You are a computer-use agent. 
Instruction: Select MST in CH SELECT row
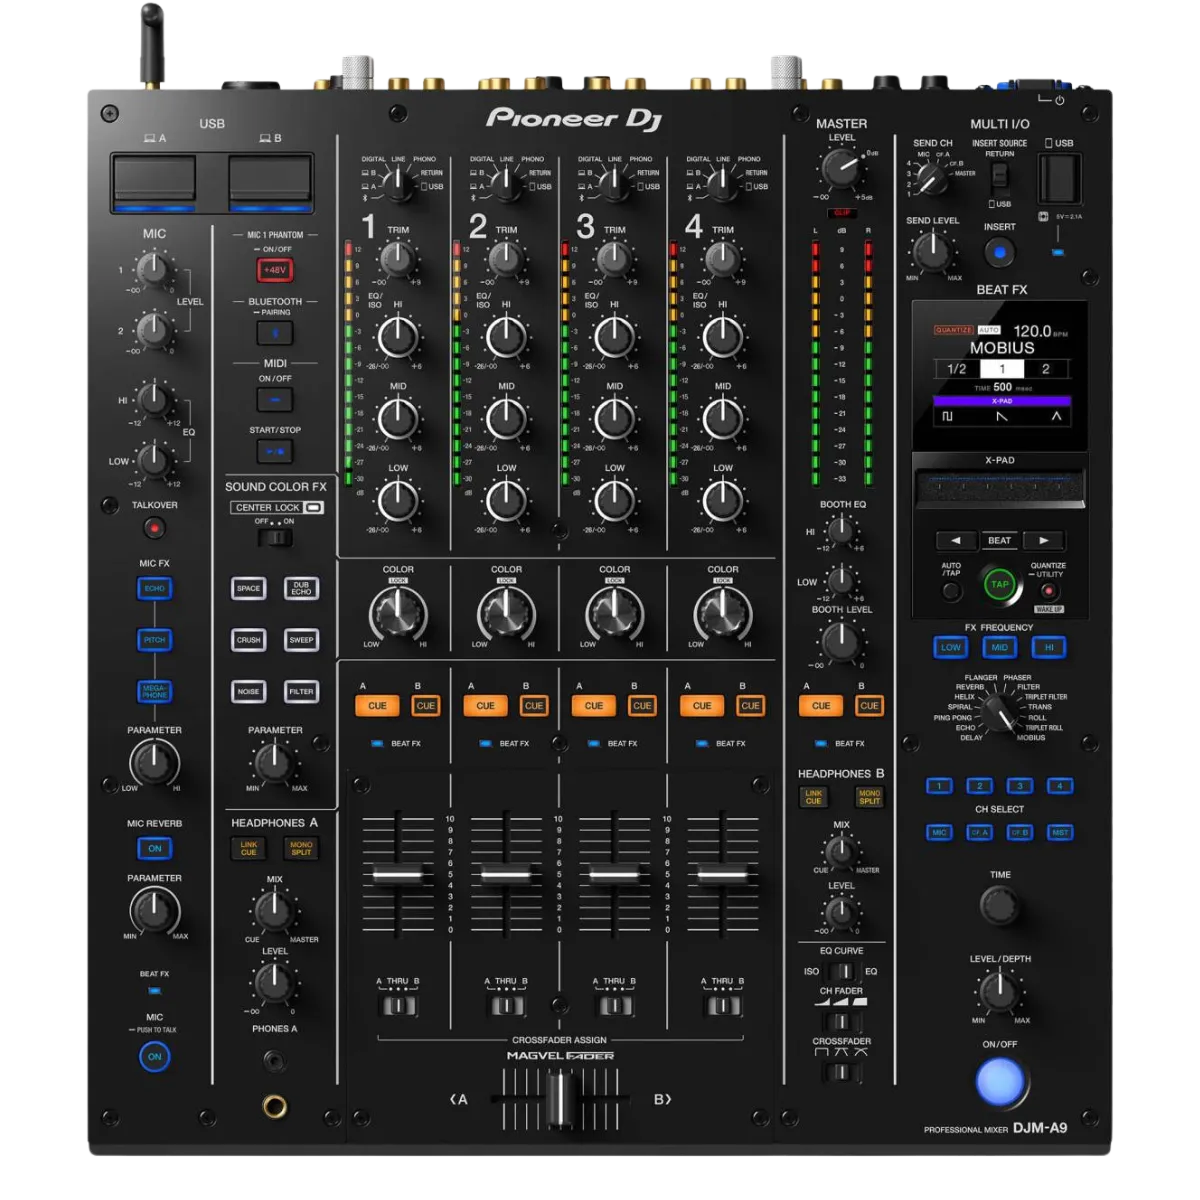[x=1060, y=831]
